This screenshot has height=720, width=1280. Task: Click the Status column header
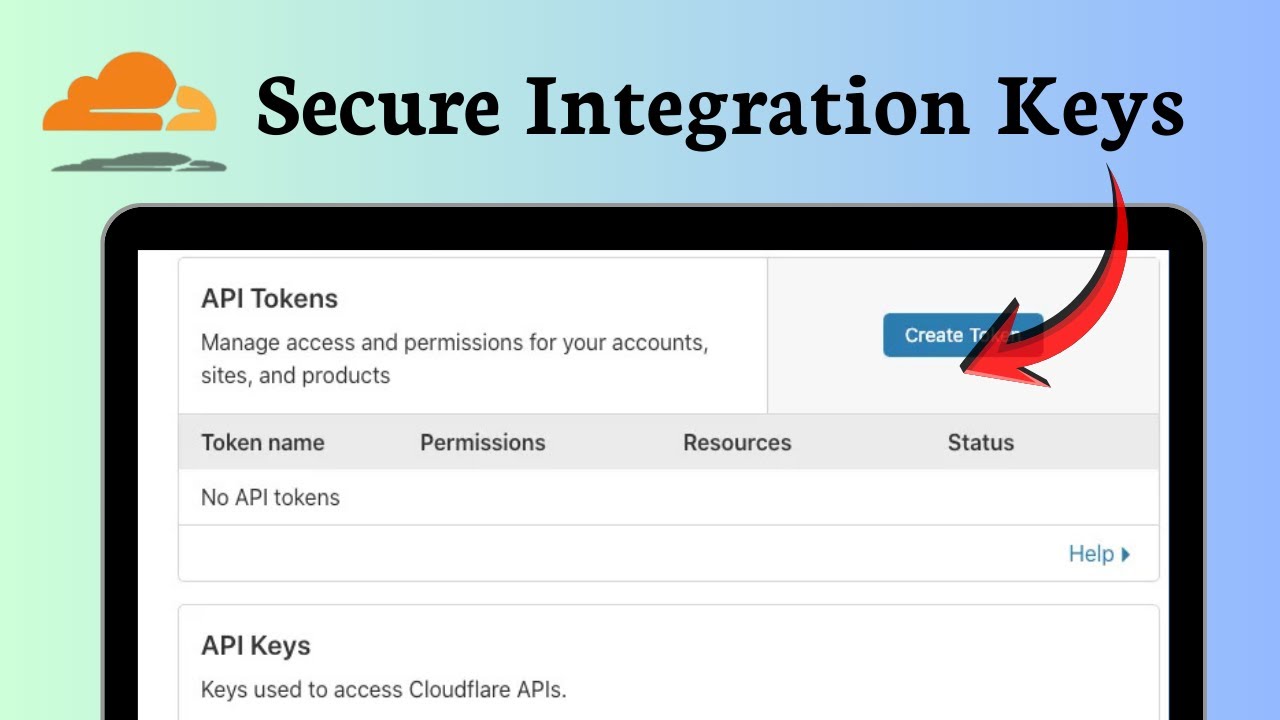981,443
